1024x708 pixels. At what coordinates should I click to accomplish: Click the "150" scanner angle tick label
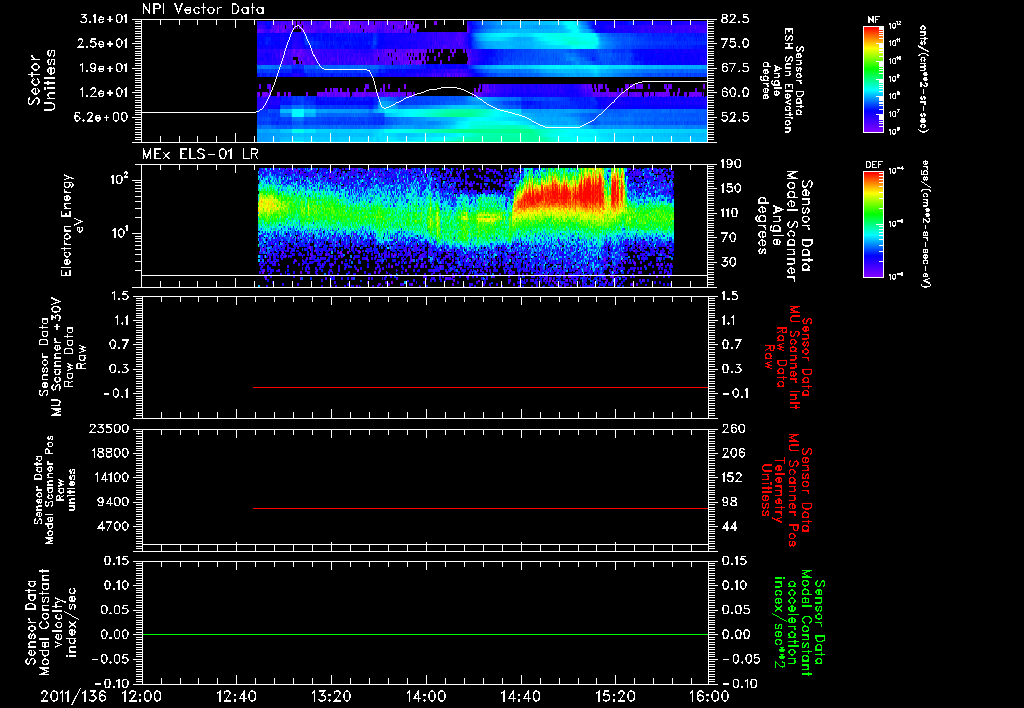coord(732,189)
